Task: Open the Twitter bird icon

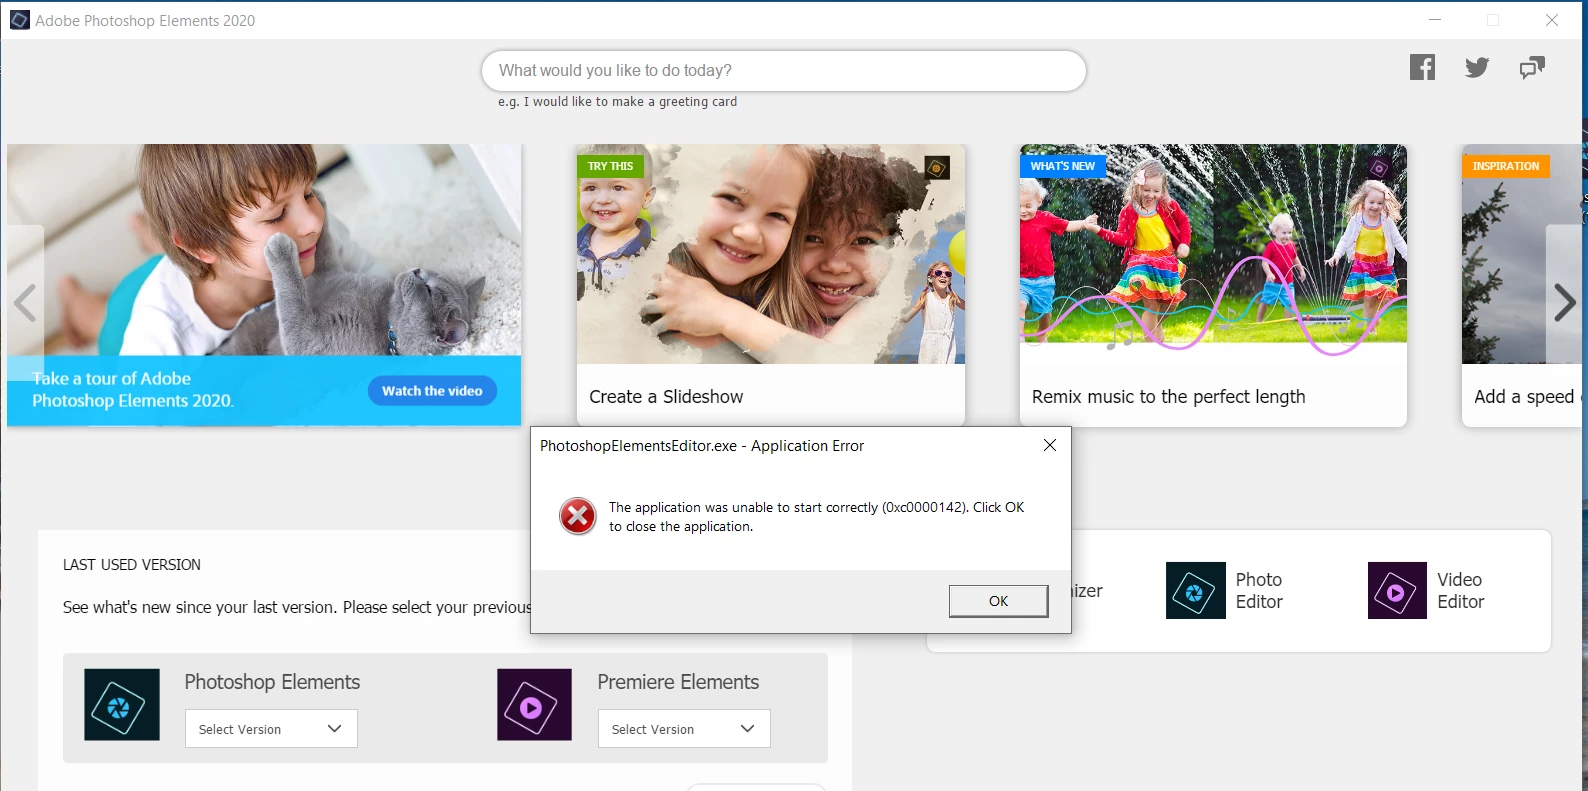Action: [1477, 68]
